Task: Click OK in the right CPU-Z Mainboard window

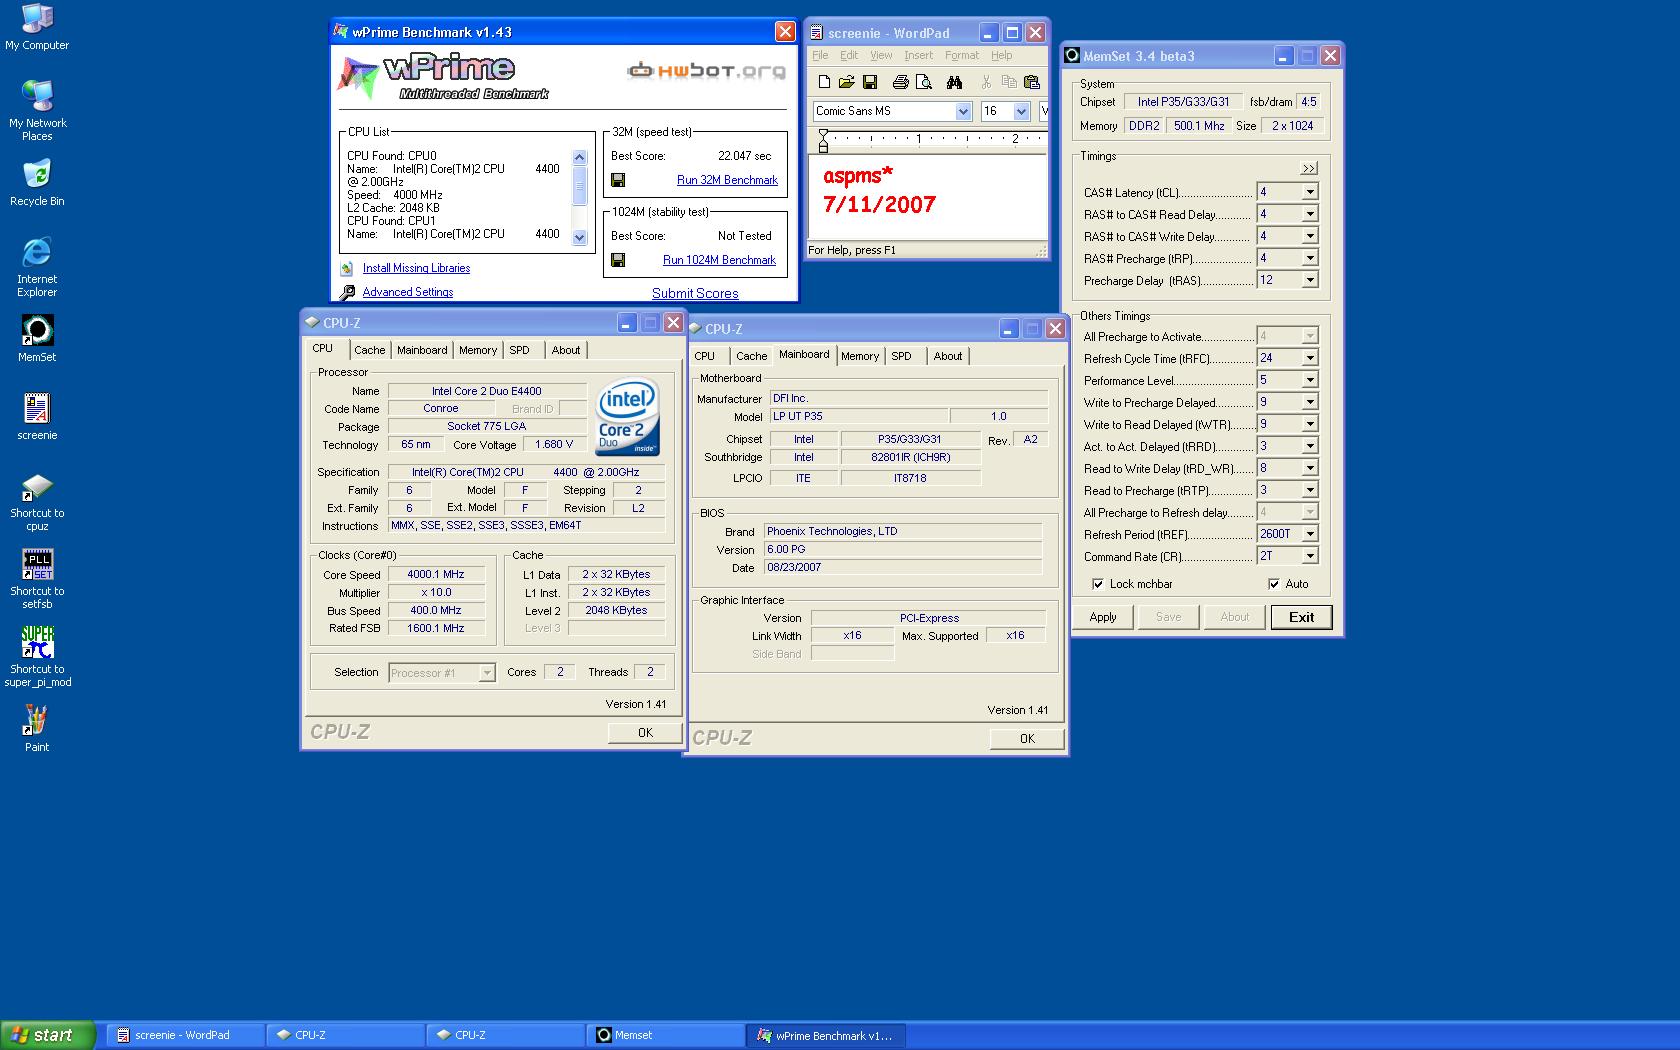Action: click(x=1027, y=738)
